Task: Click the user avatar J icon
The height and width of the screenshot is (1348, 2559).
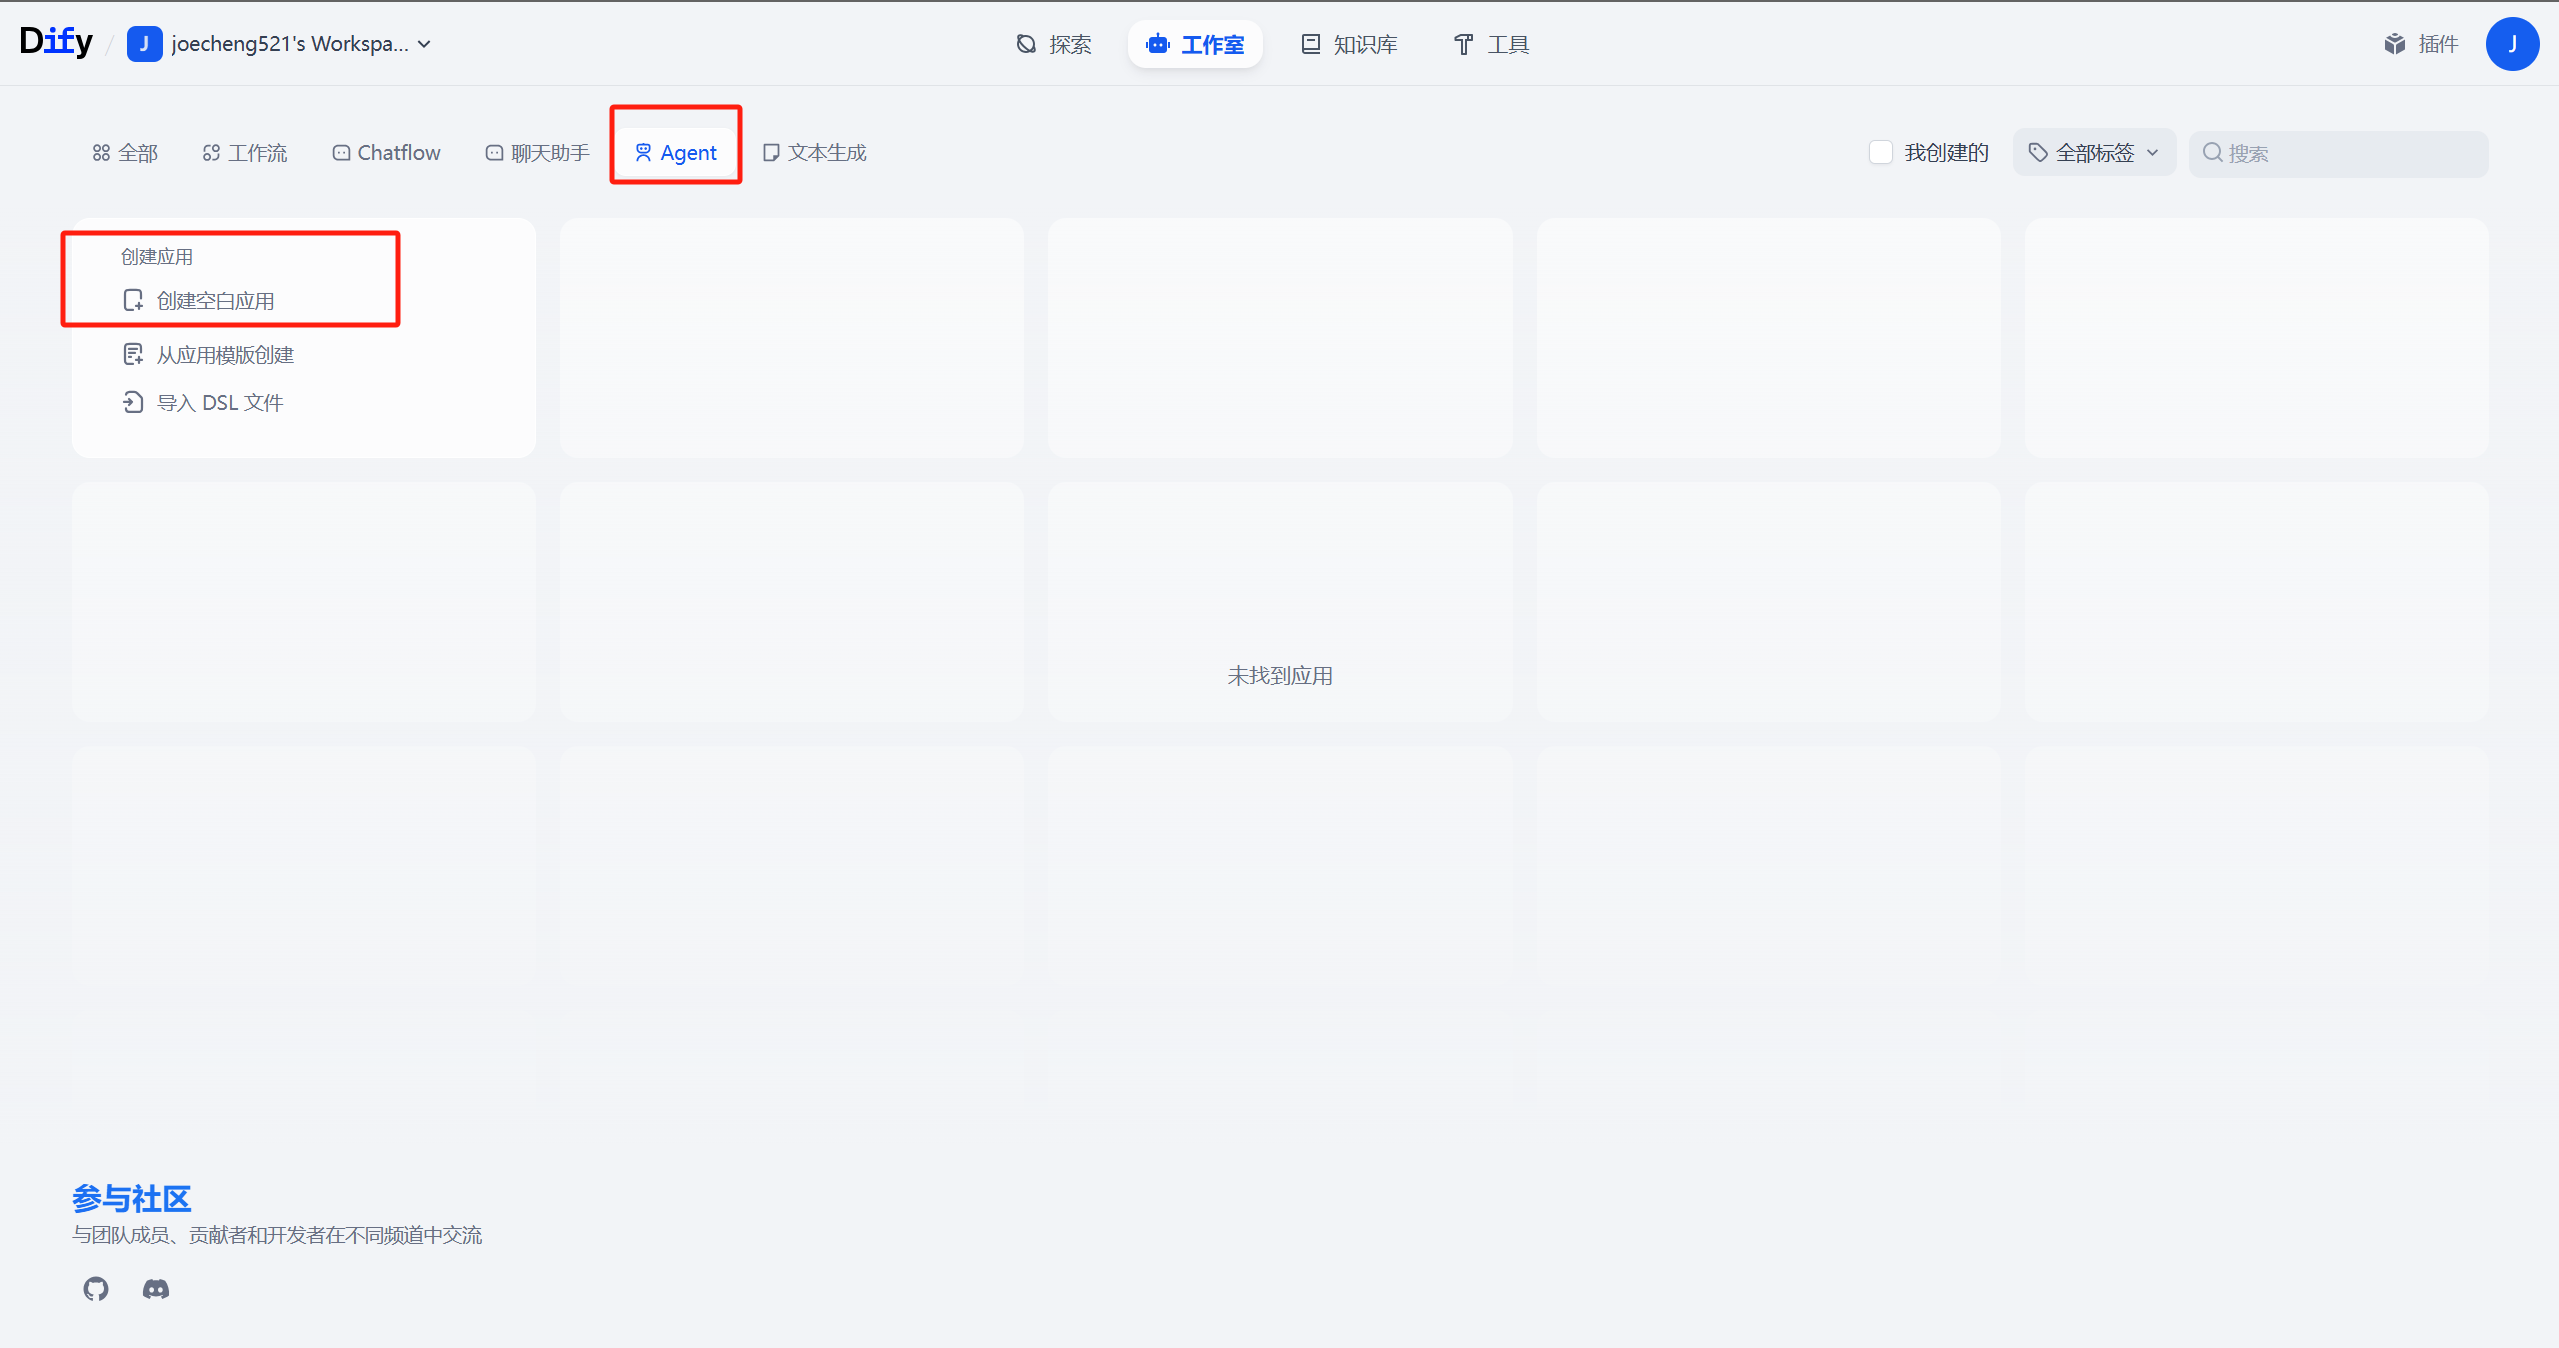Action: pyautogui.click(x=2511, y=44)
